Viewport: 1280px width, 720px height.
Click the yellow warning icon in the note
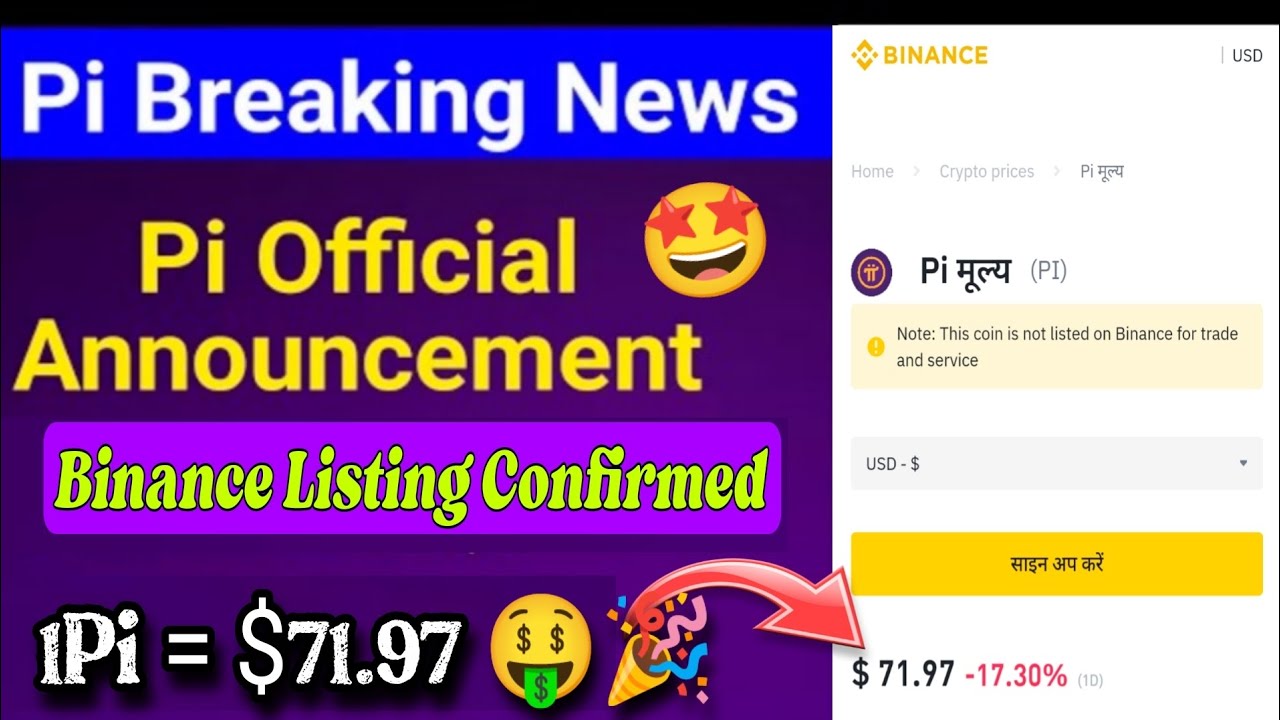(x=876, y=347)
